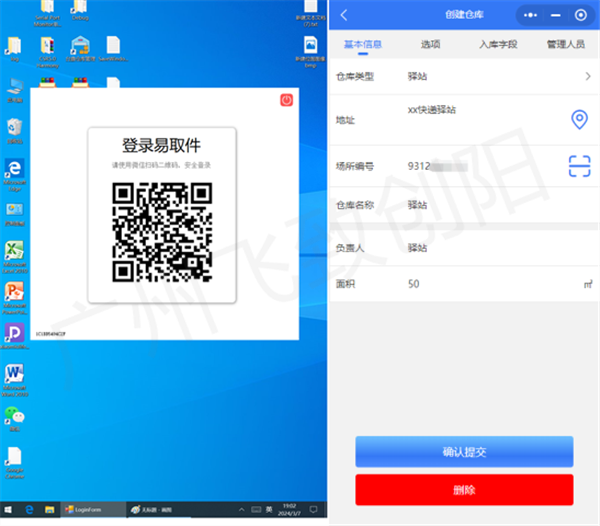
Task: Open the Microsoft Word 2010 desktop shortcut
Action: pos(15,380)
